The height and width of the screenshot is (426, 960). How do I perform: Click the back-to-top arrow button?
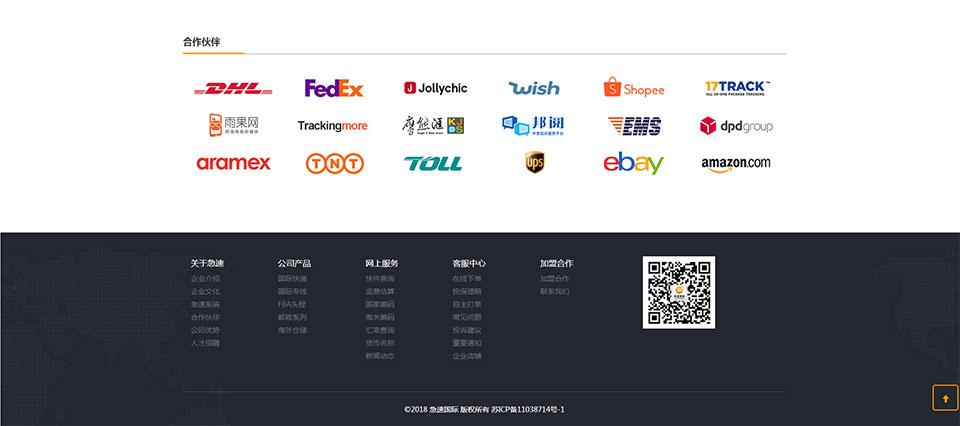point(945,398)
